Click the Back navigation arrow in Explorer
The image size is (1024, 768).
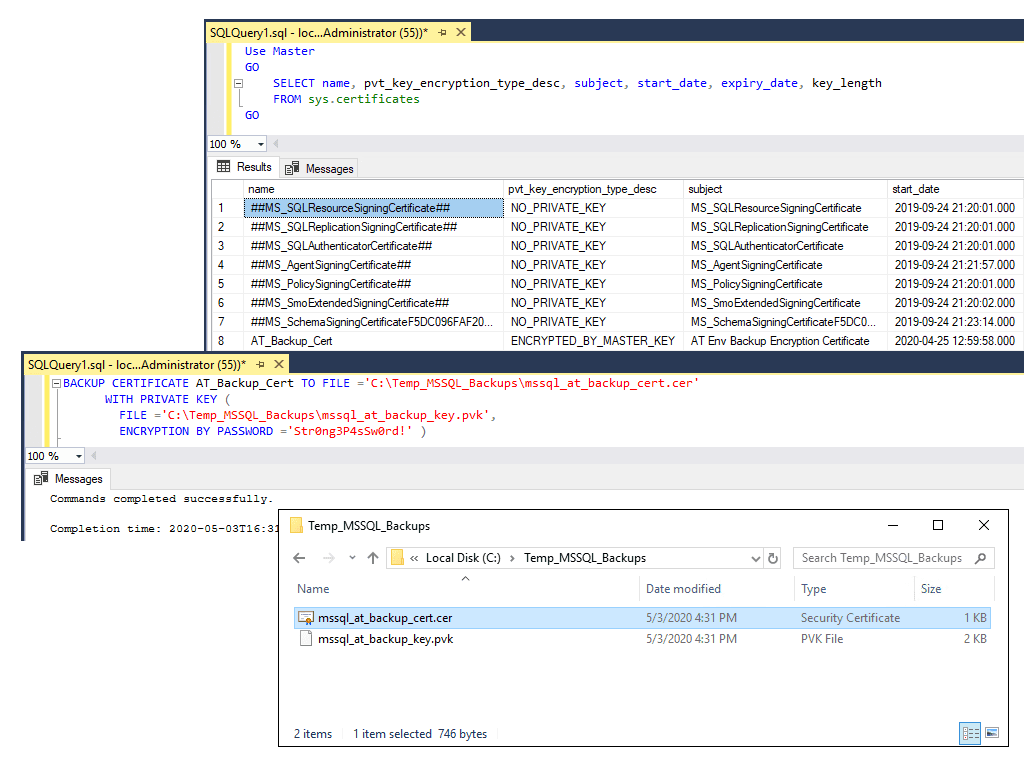298,558
